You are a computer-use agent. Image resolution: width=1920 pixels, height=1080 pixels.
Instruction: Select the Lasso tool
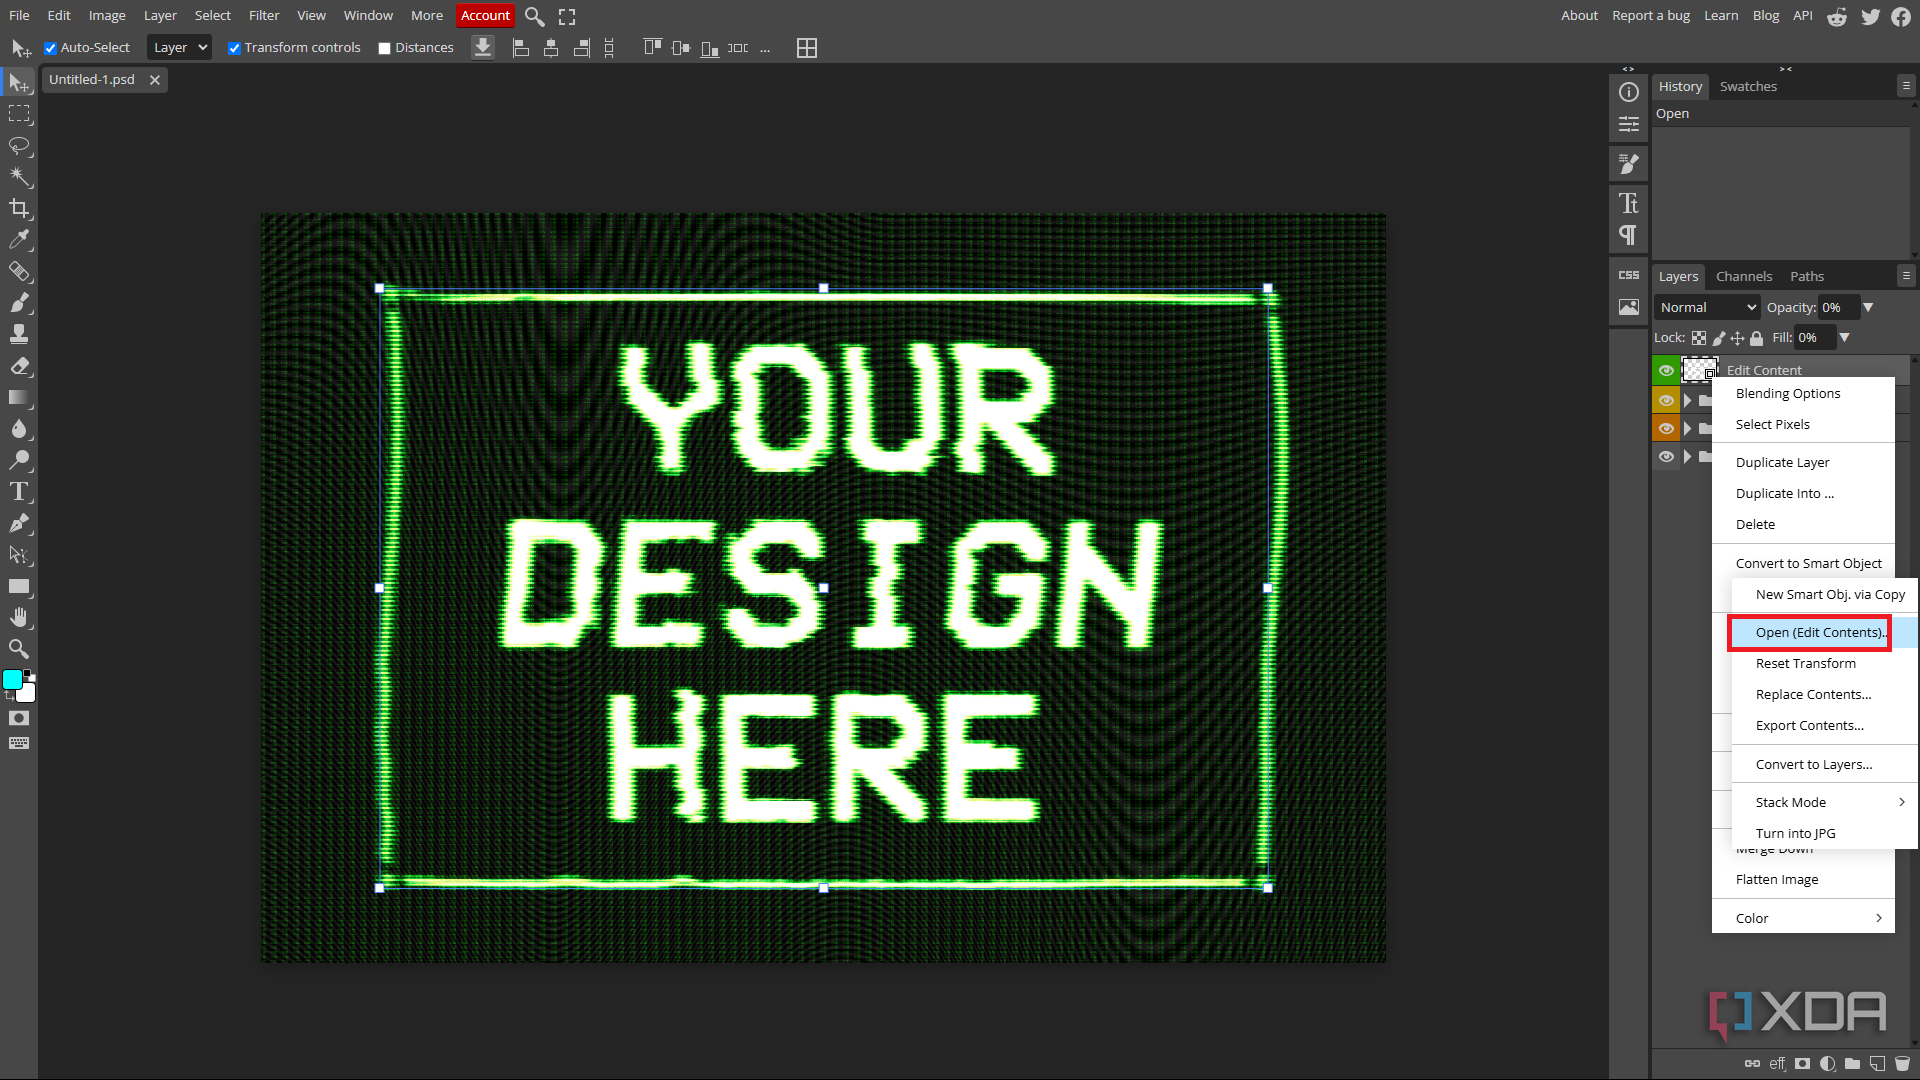[19, 146]
